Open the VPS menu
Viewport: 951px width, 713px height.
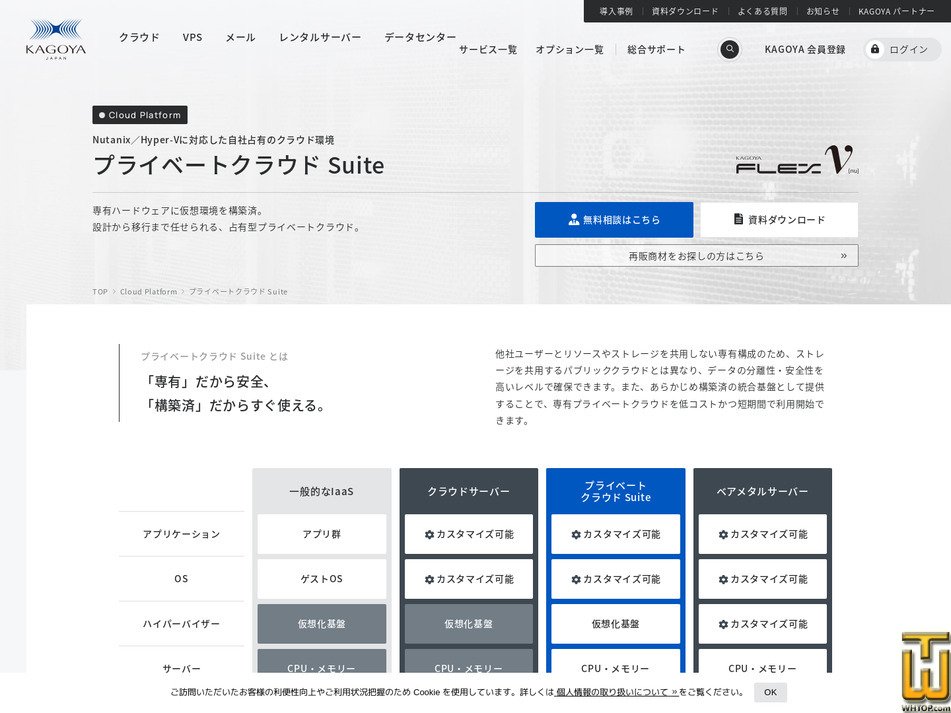[x=192, y=37]
